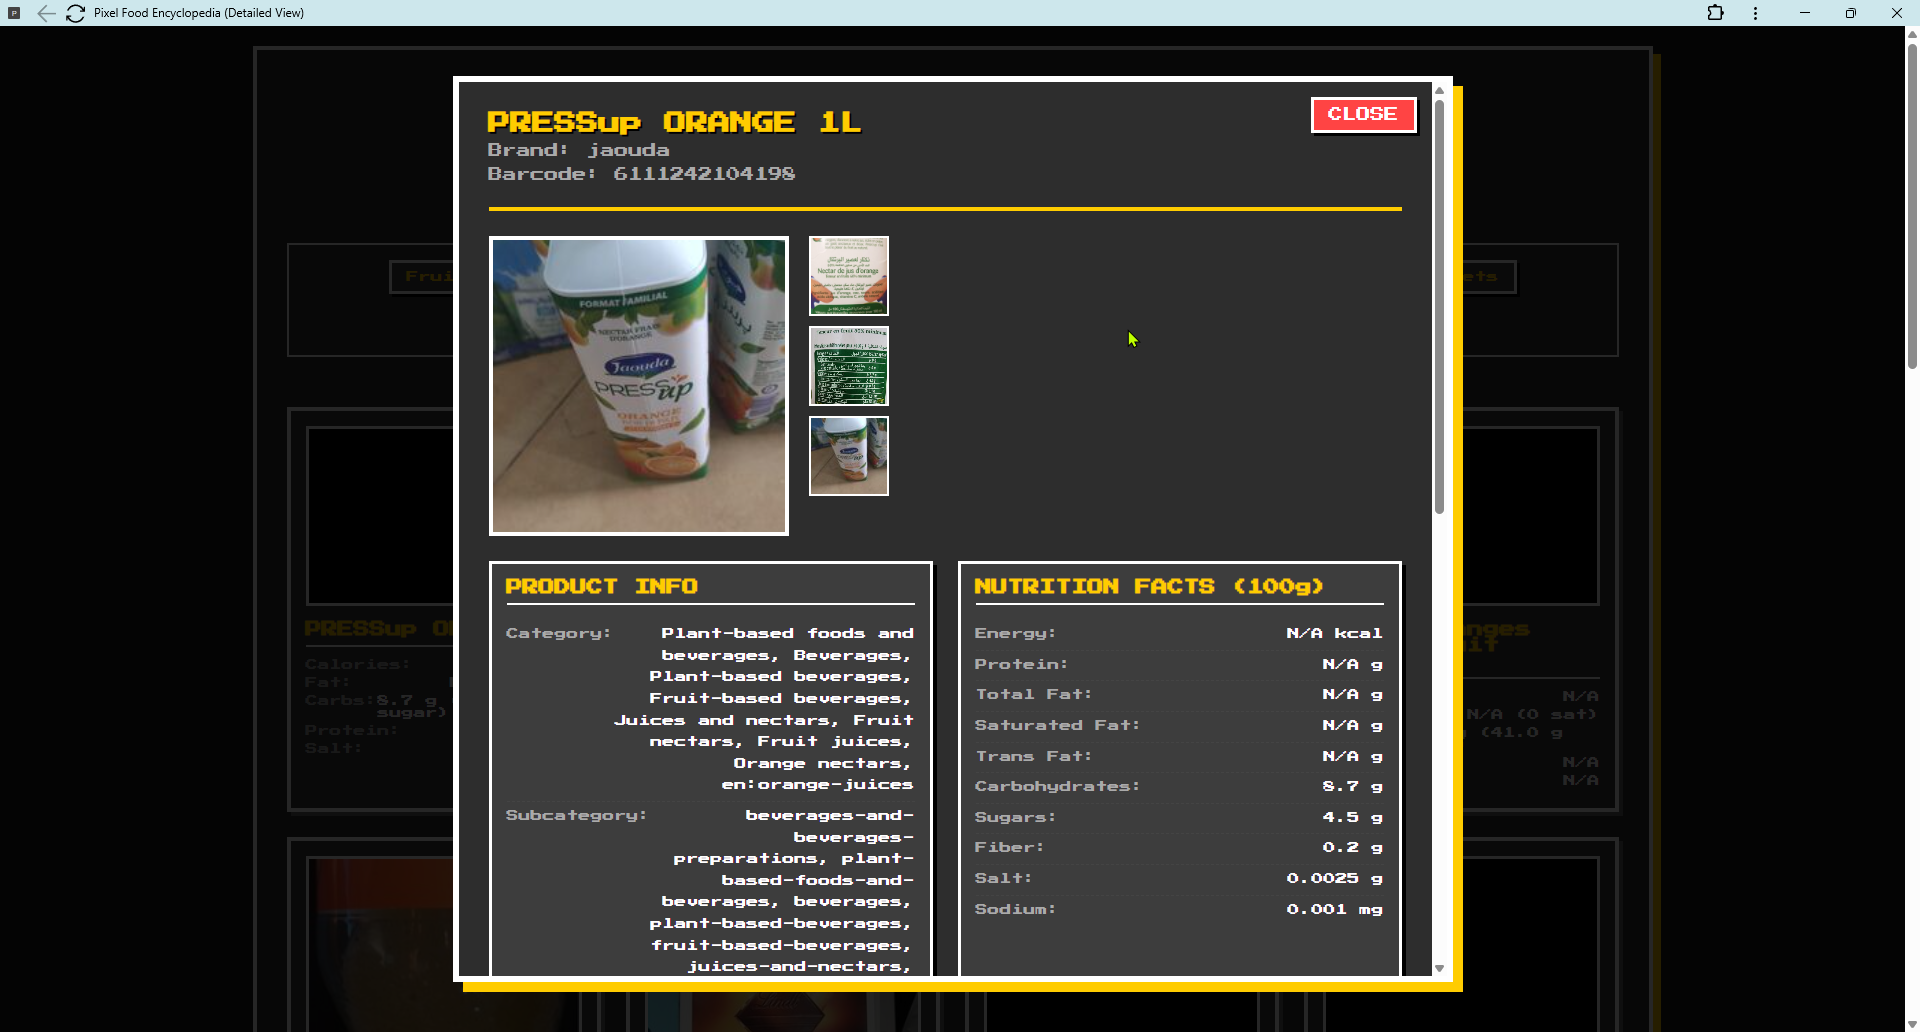This screenshot has width=1920, height=1032.
Task: Click the barcode number 6111242104198
Action: tap(704, 173)
